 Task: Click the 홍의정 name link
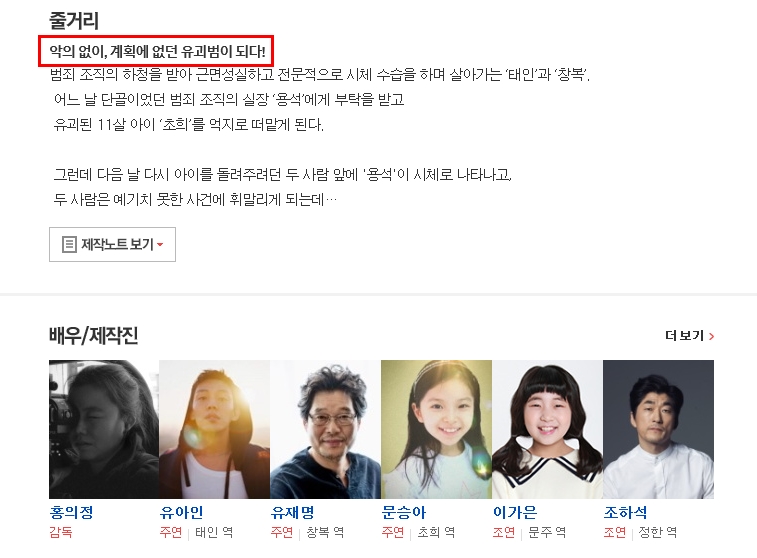(71, 512)
